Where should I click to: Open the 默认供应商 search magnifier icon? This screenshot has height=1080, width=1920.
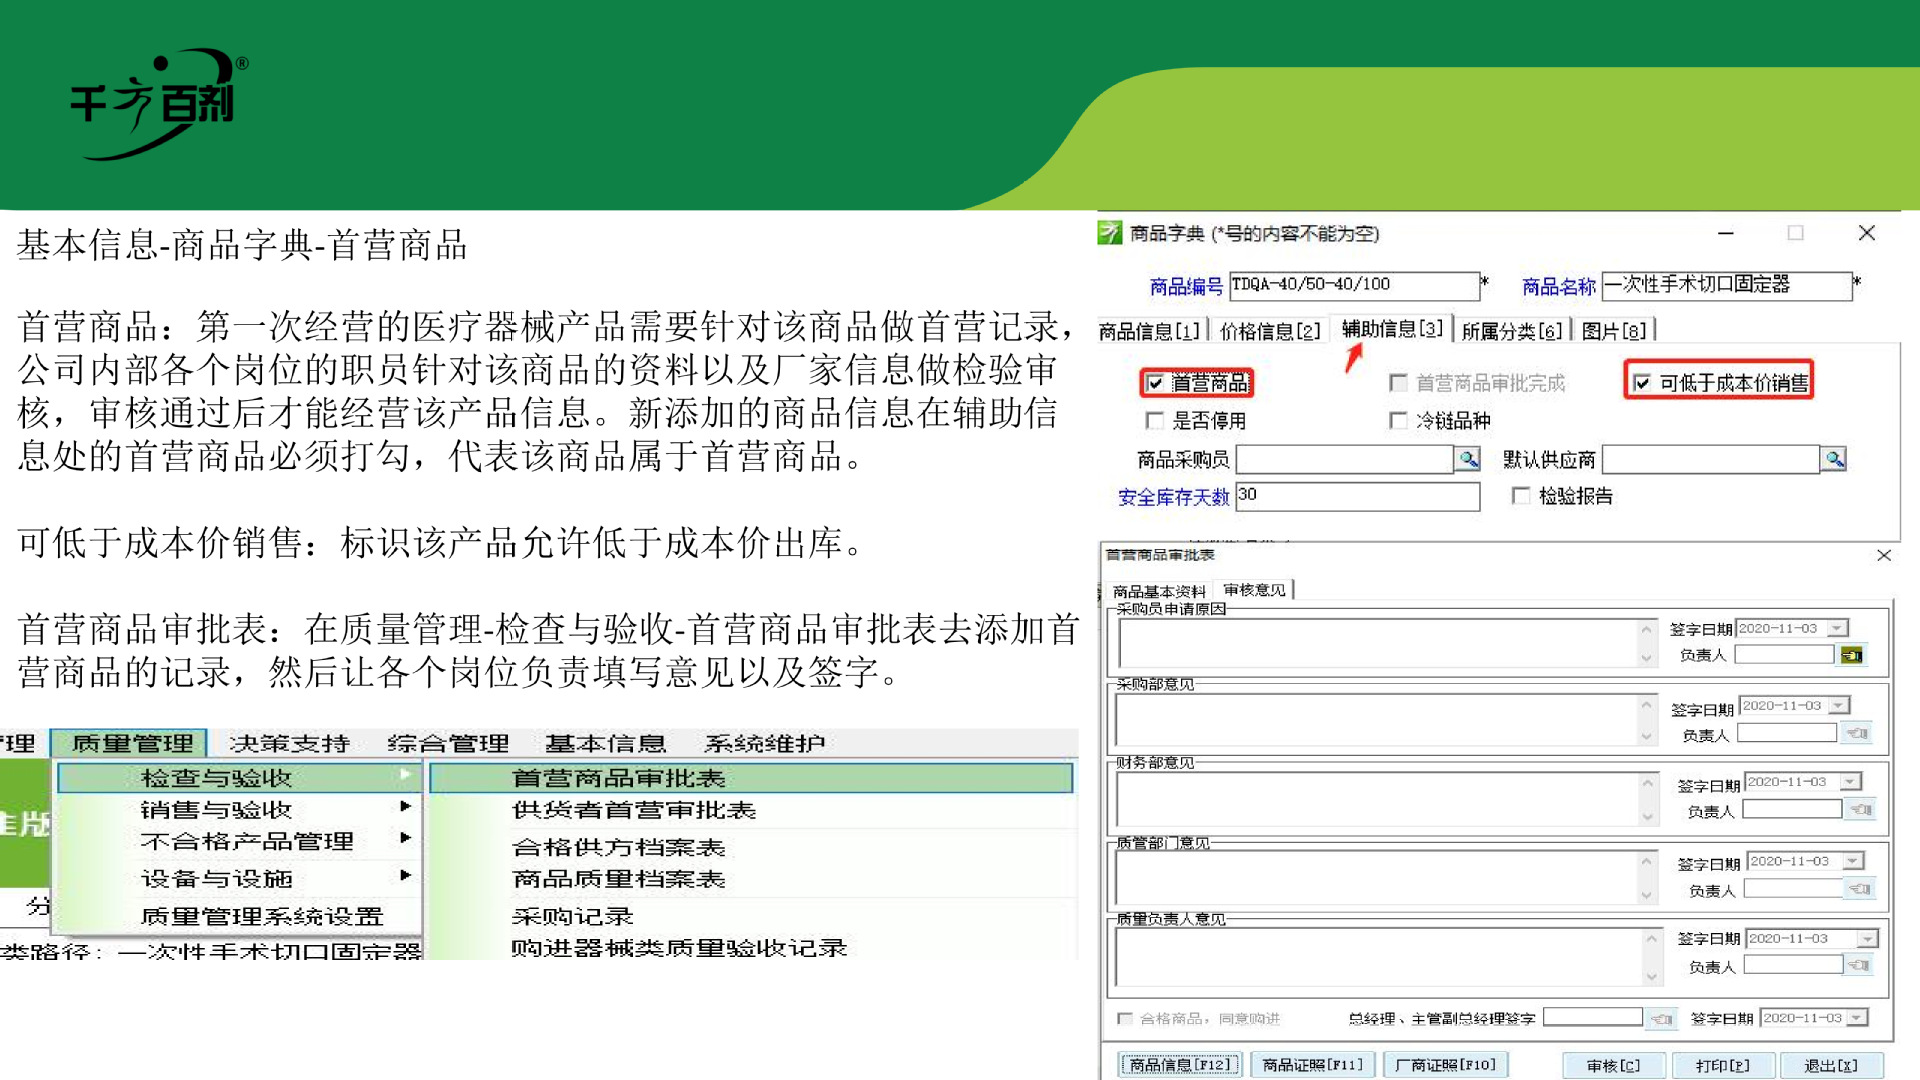(x=1835, y=458)
